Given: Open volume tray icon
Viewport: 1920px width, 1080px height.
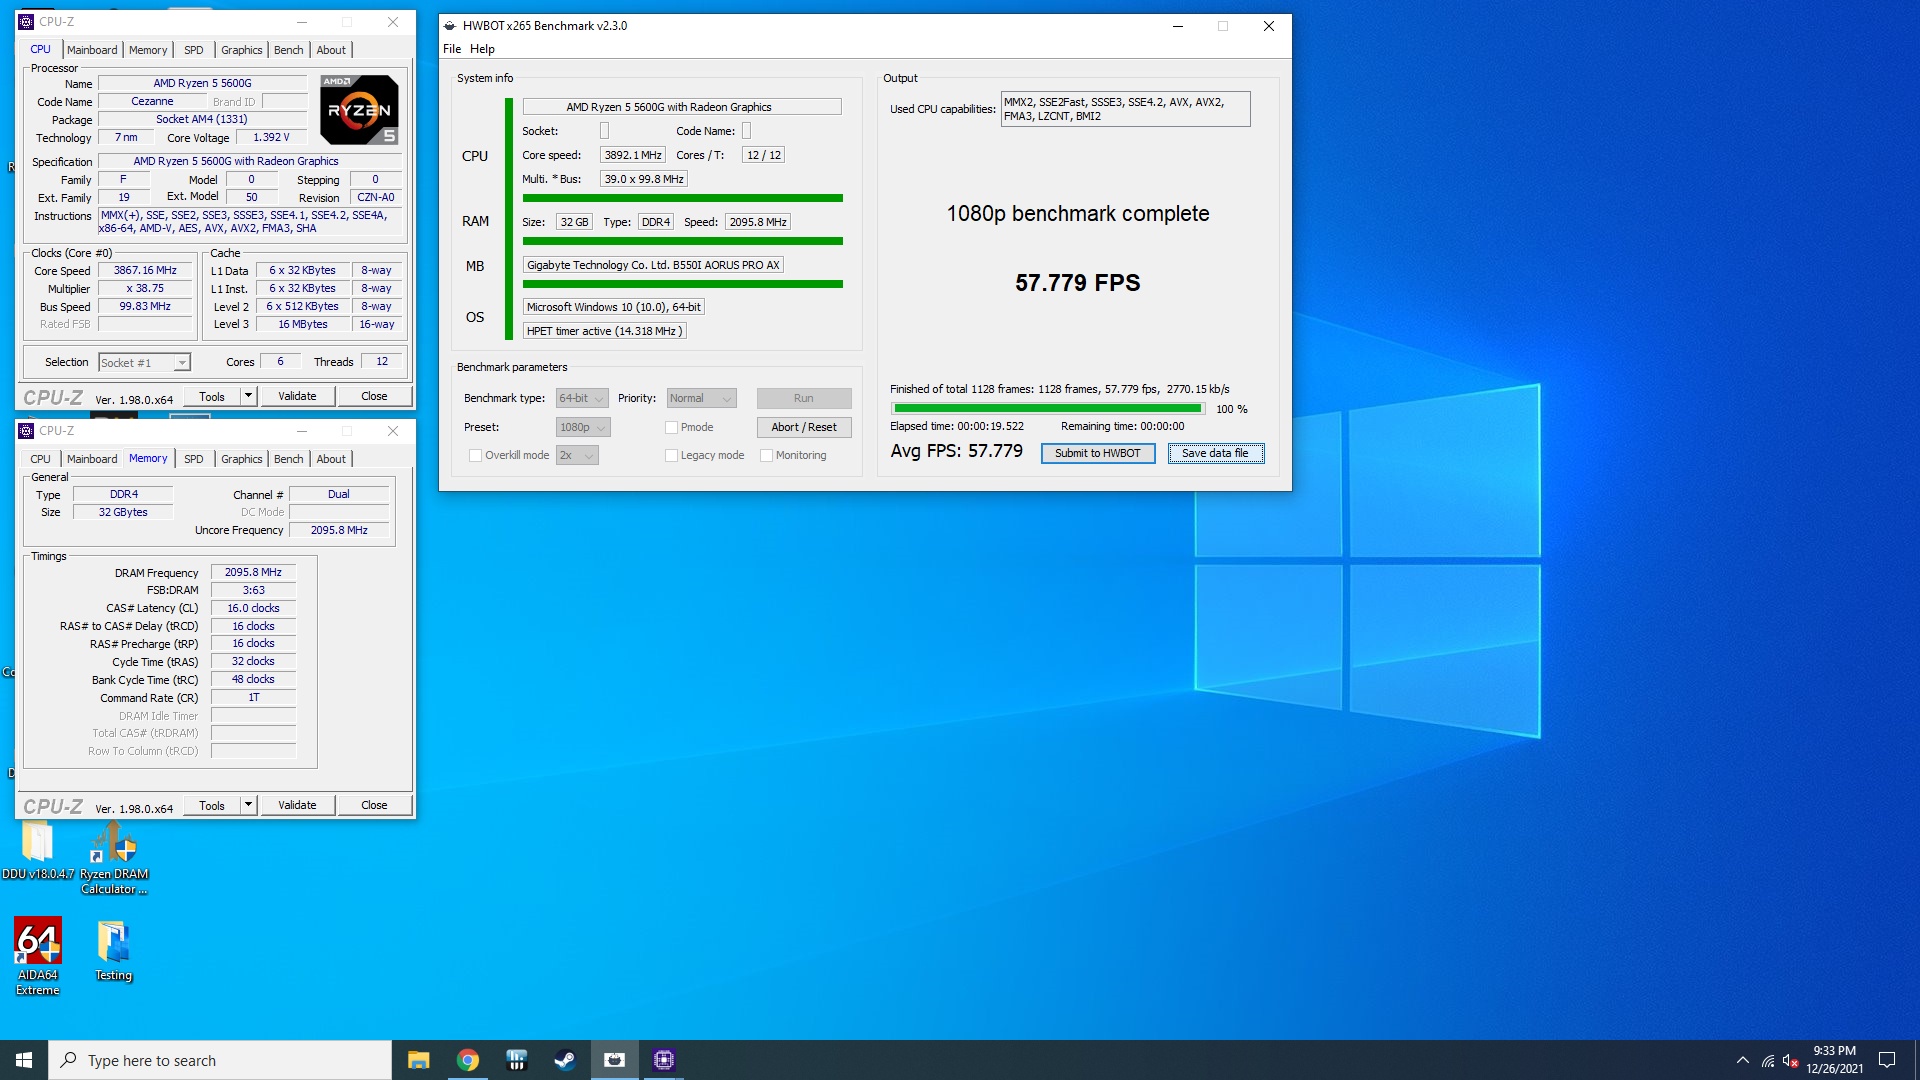Looking at the screenshot, I should 1790,1060.
